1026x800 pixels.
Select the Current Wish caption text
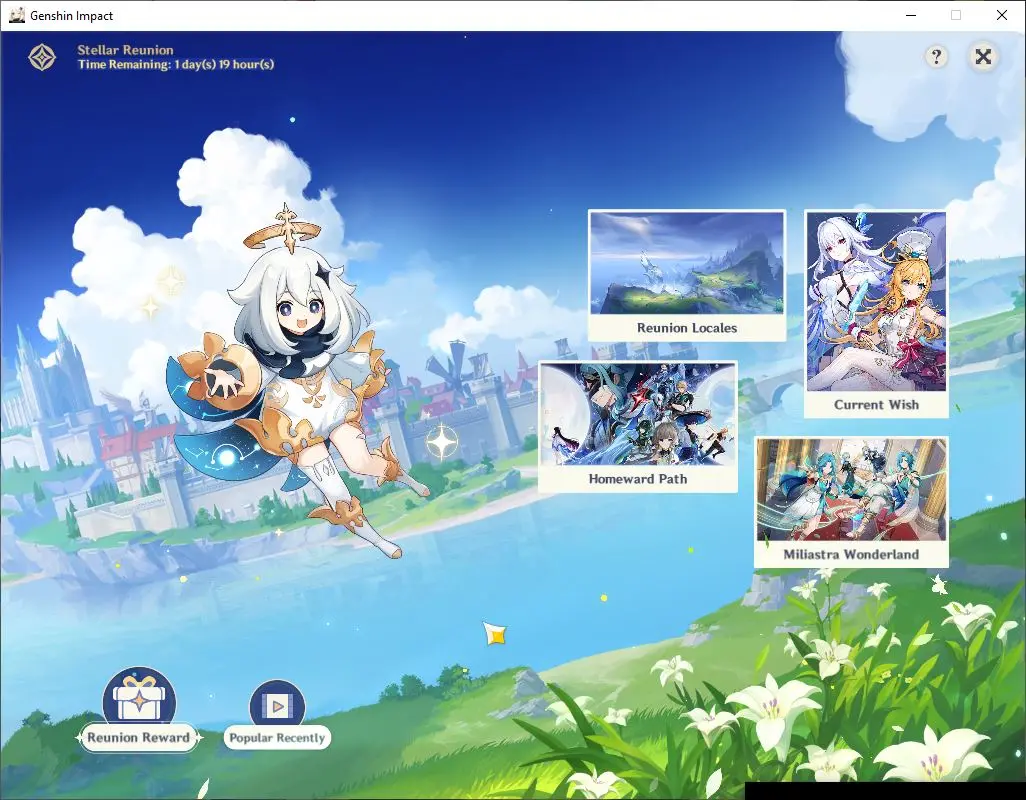click(x=876, y=404)
